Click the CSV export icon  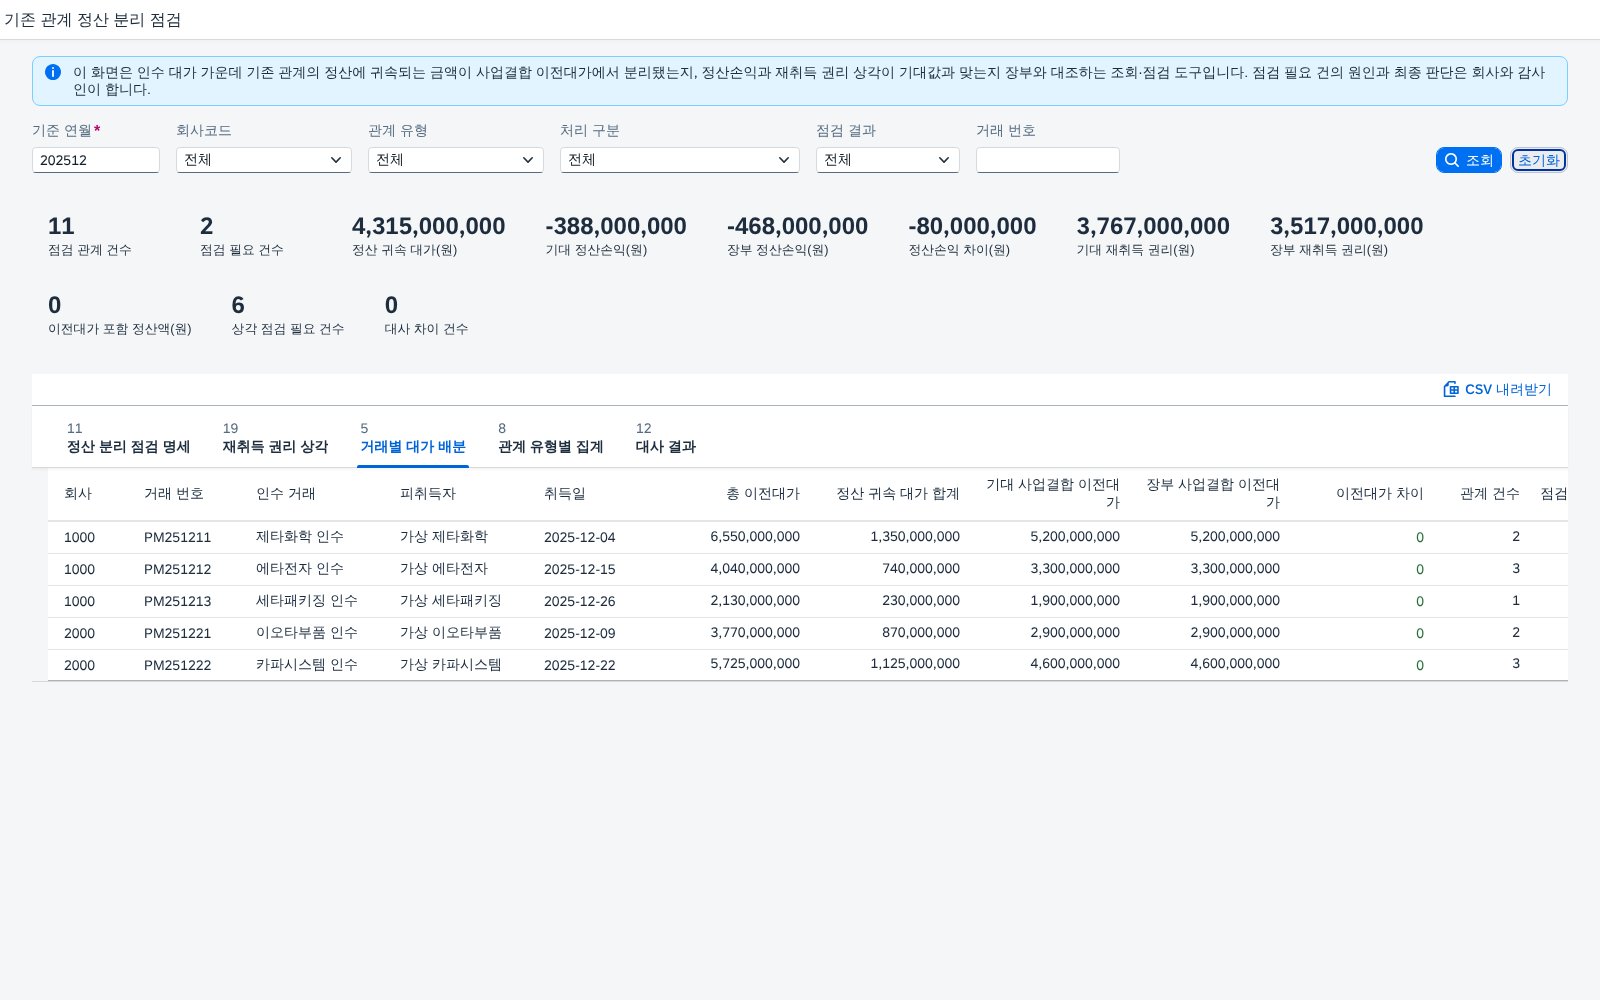pyautogui.click(x=1451, y=389)
